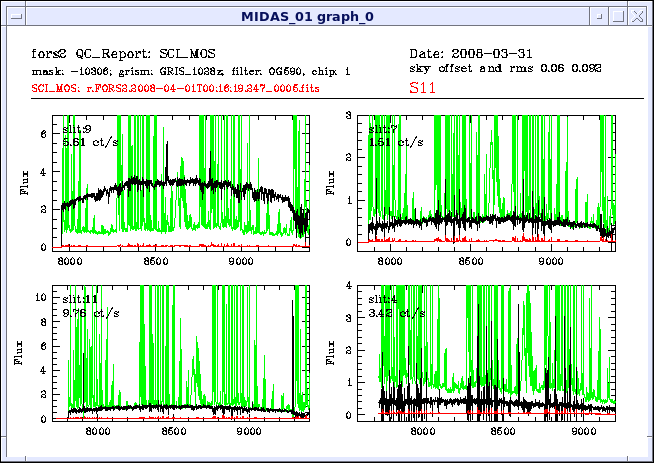Viewport: 654px width, 463px height.
Task: Click the 9.76 ct/s value in slit 11 plot
Action: tap(89, 312)
